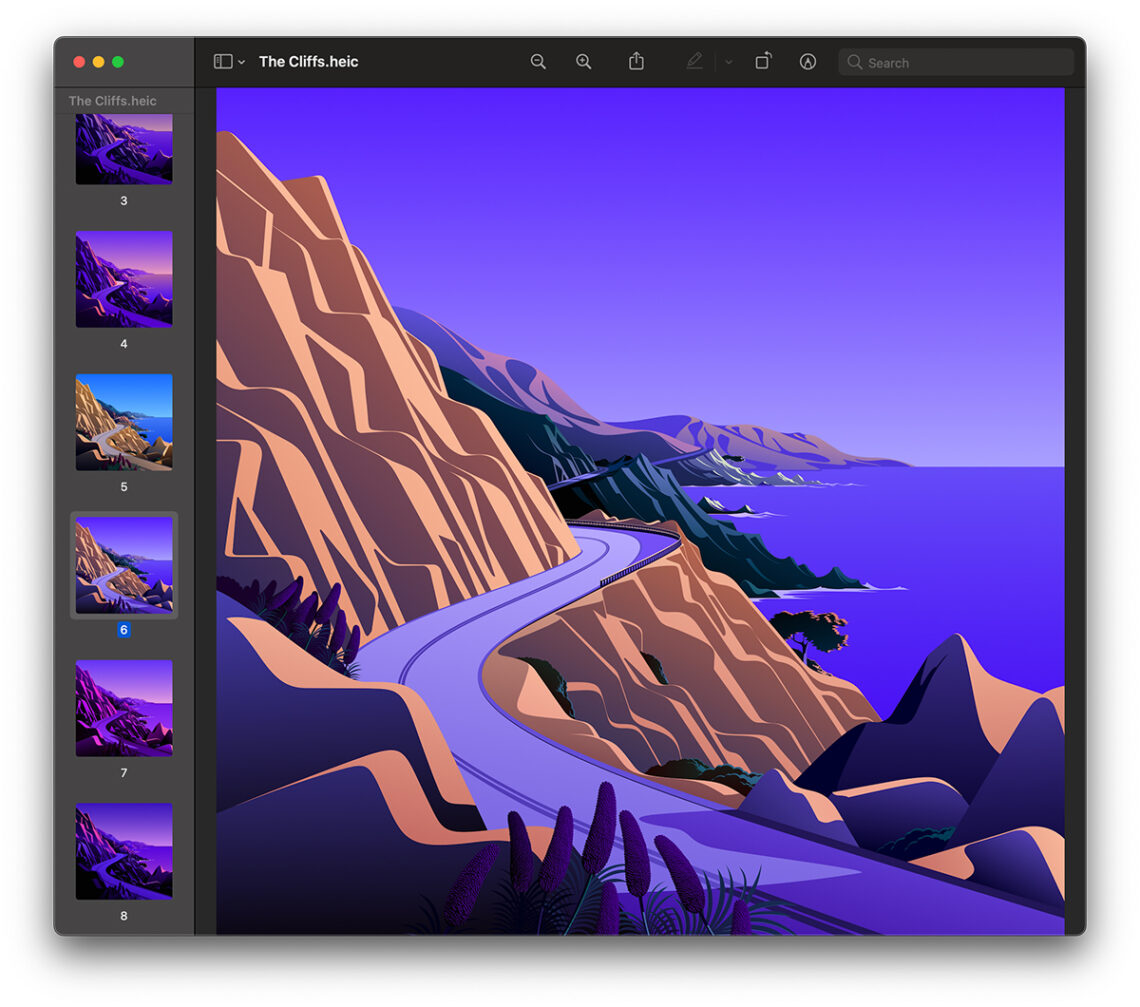Click the sidebar view icon
Image resolution: width=1140 pixels, height=1007 pixels.
point(220,61)
